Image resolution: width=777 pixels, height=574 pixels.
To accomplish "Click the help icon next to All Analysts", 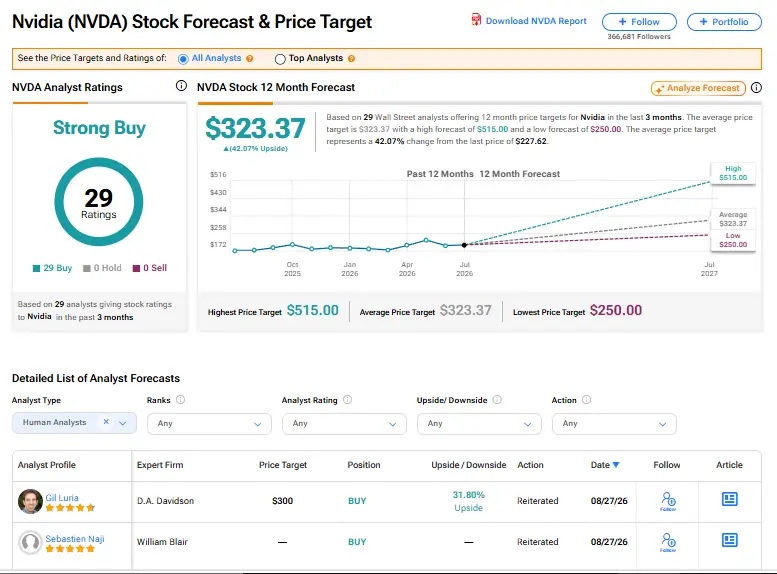I will click(x=250, y=58).
